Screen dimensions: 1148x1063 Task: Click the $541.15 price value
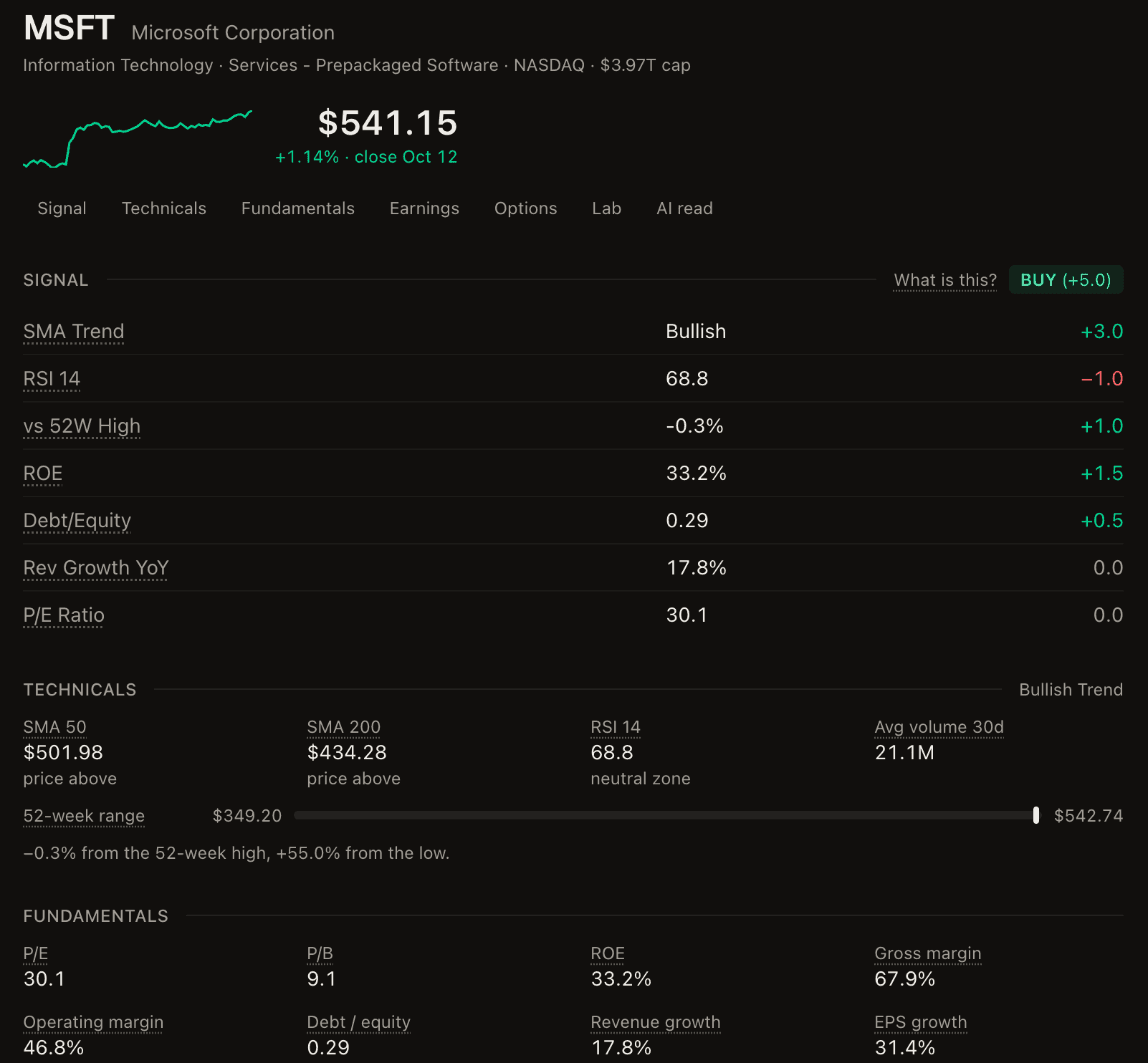pos(388,123)
